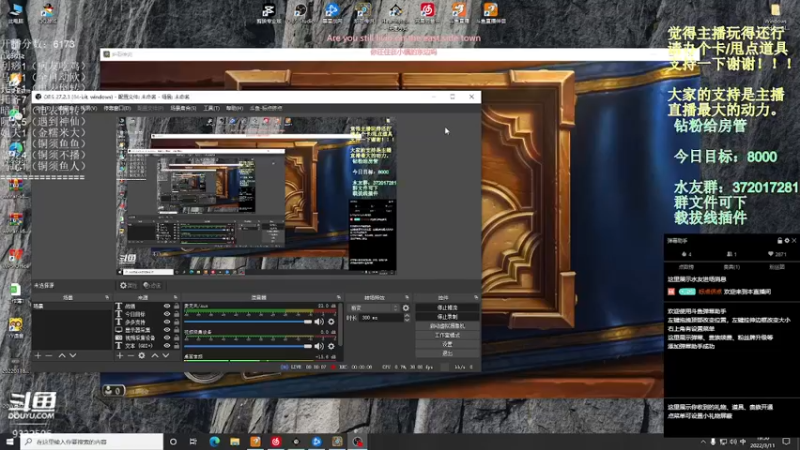Screen dimensions: 800x450
Task: Open the 配置文件 menu in OBS
Action: click(151, 108)
